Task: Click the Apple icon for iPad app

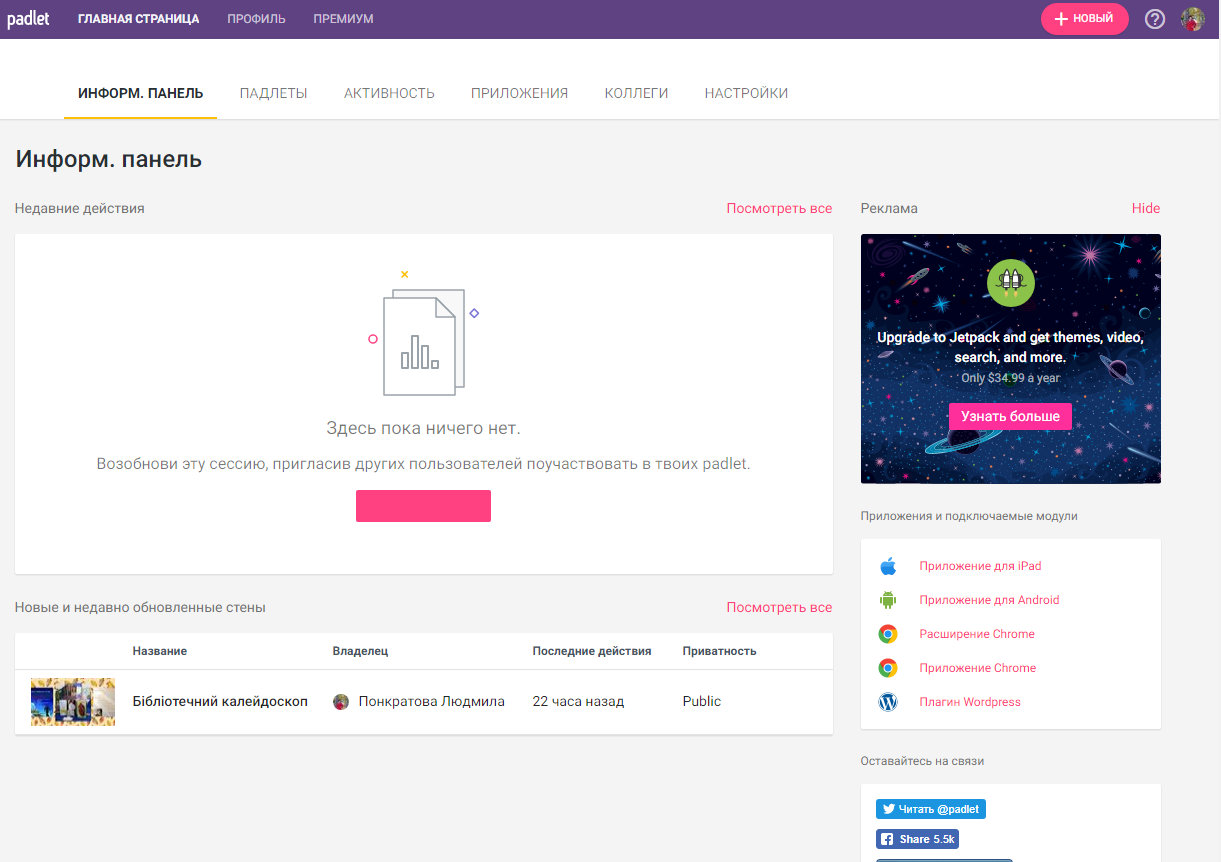Action: click(888, 566)
